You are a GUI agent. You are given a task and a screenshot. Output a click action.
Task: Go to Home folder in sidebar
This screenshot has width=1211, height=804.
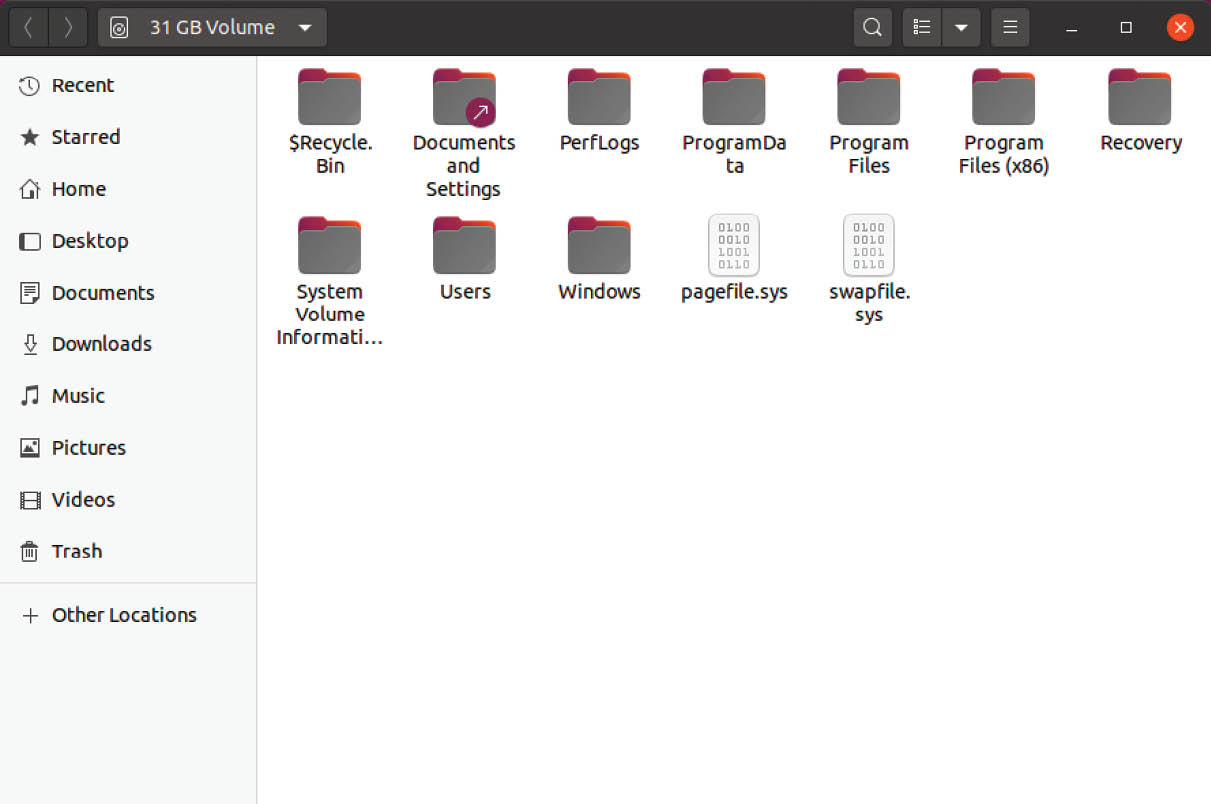tap(78, 189)
